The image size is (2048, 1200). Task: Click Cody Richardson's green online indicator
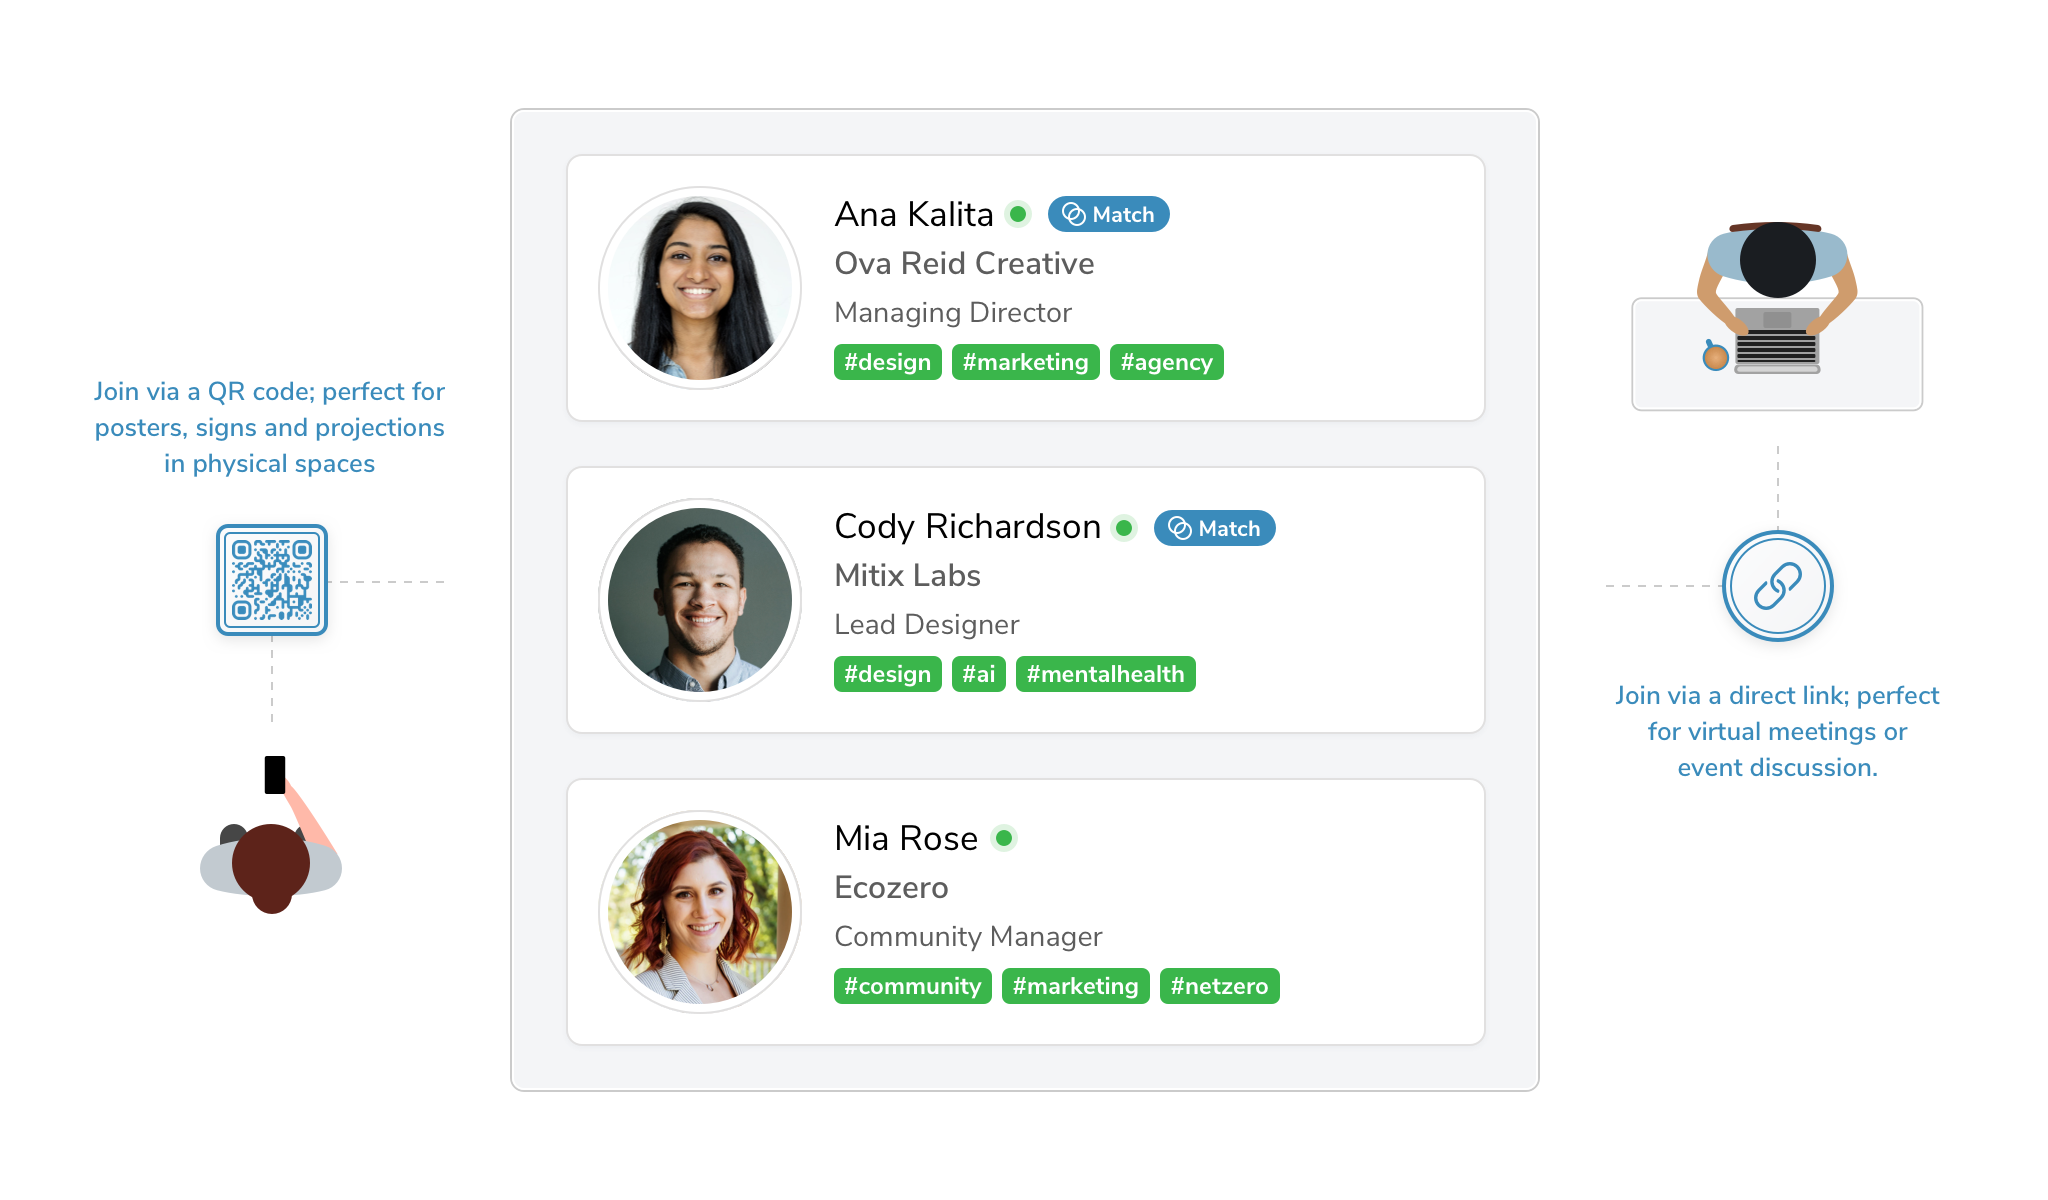[1124, 528]
